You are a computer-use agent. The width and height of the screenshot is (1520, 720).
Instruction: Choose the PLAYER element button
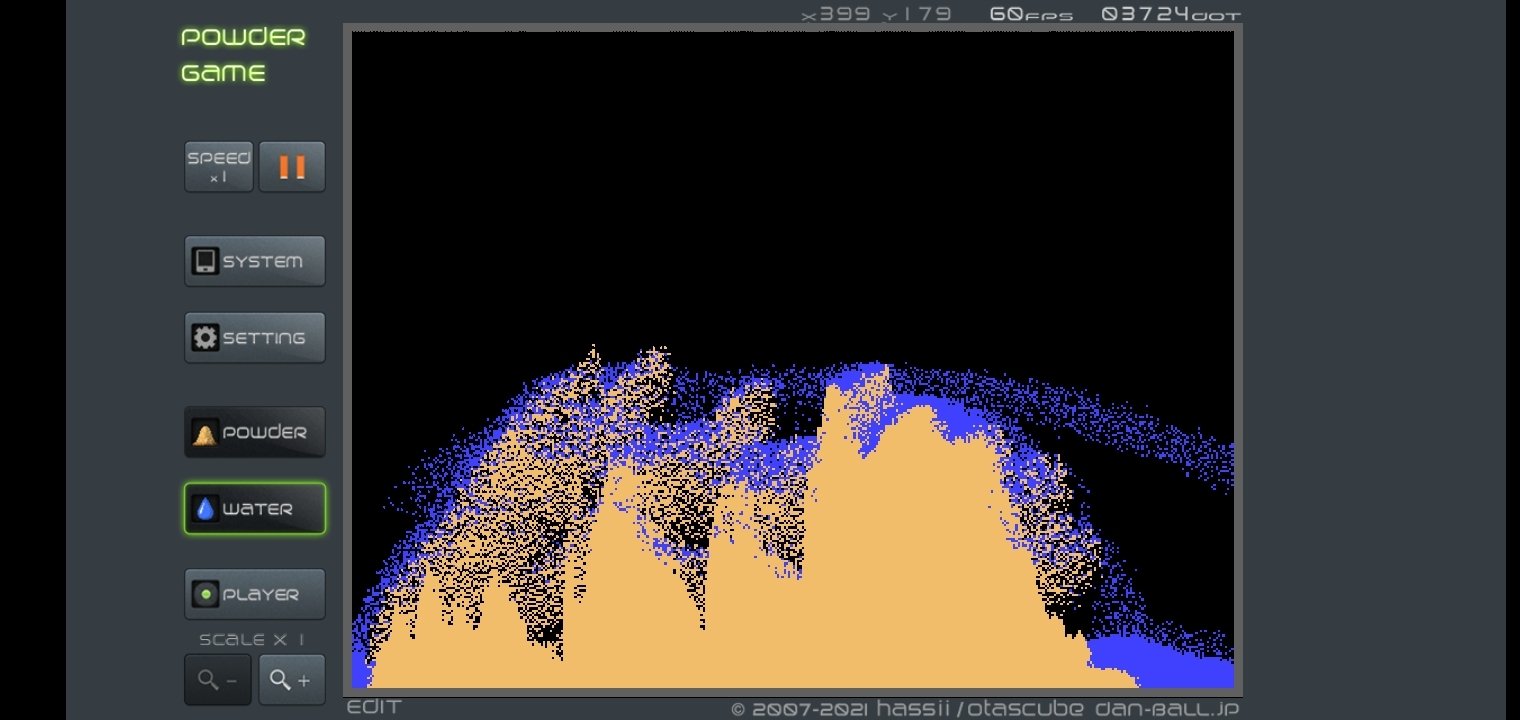click(255, 594)
